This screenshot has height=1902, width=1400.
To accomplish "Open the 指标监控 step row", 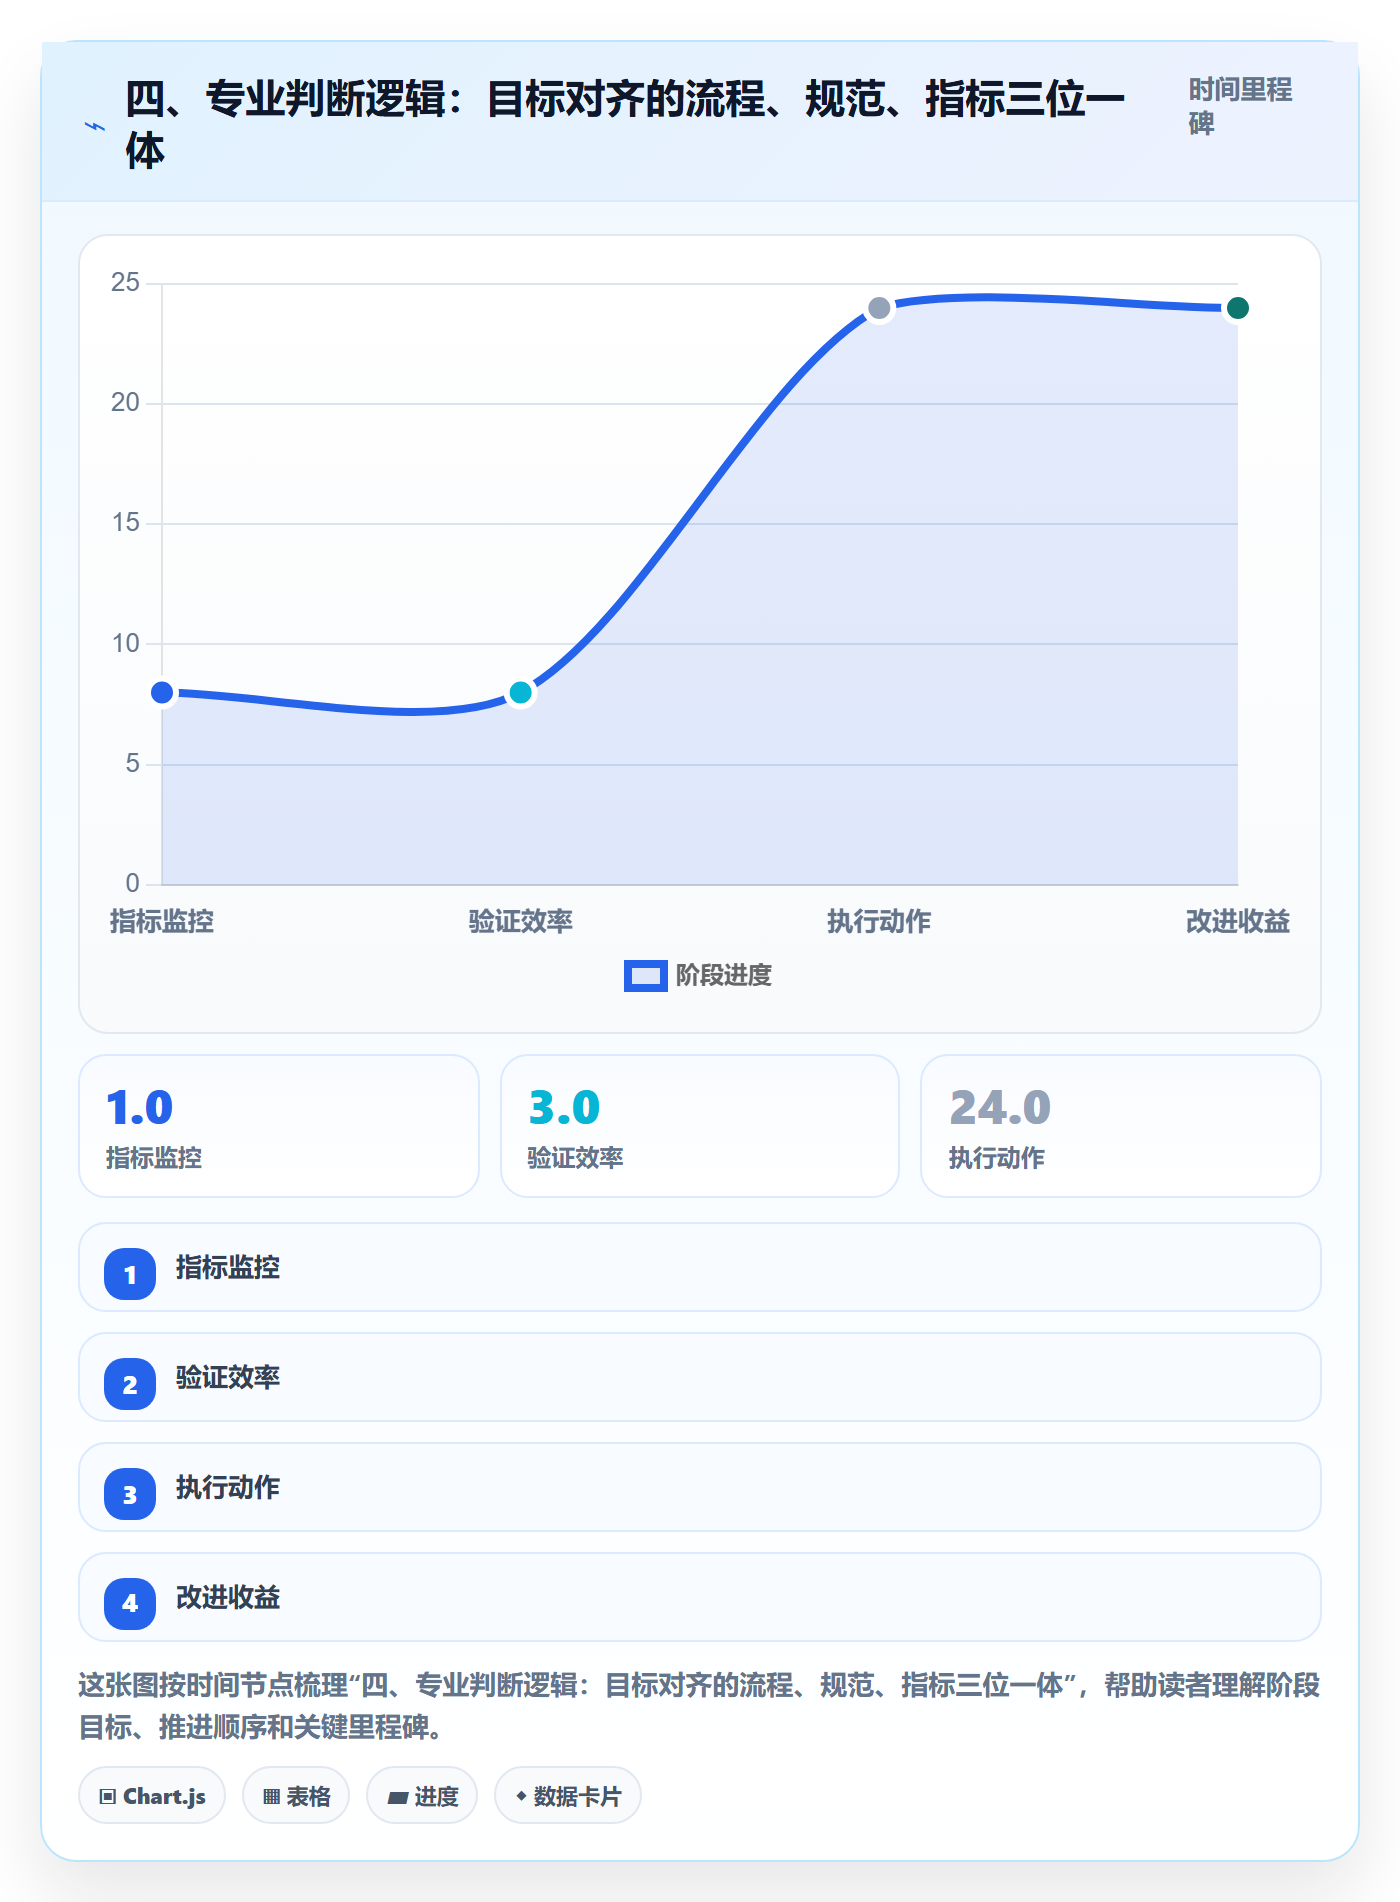I will click(700, 1267).
